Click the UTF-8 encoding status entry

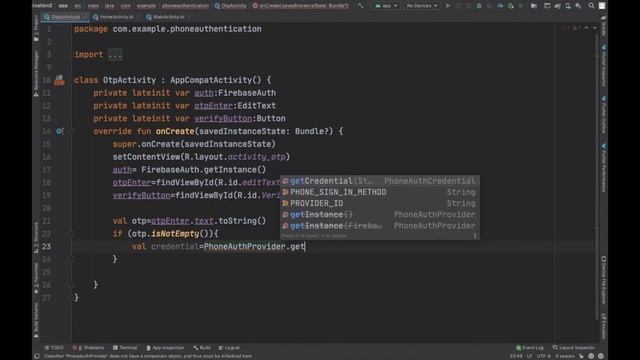click(543, 356)
